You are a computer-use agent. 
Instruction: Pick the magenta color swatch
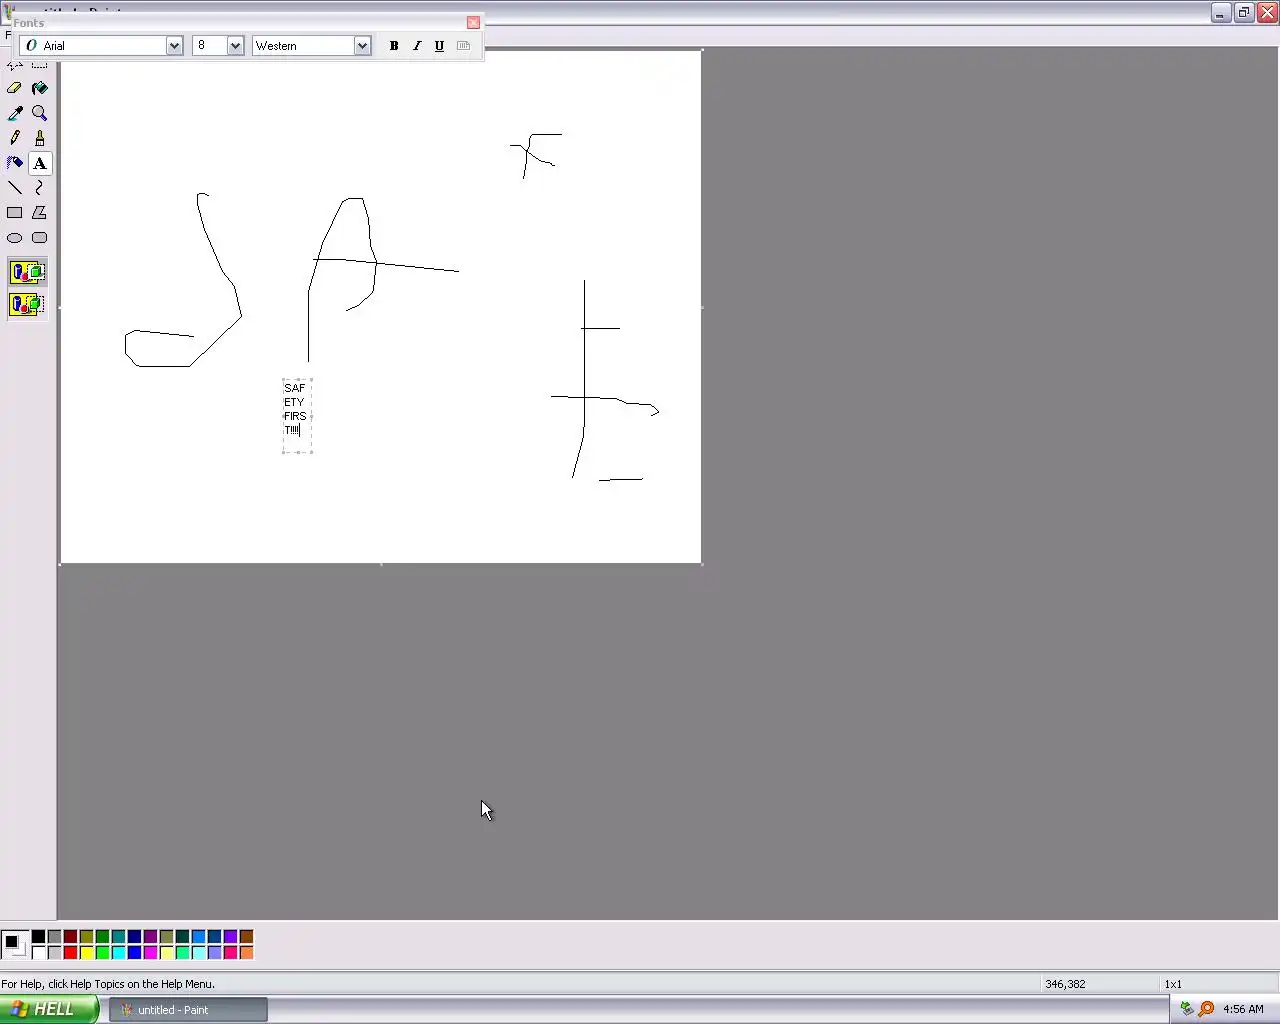(150, 953)
